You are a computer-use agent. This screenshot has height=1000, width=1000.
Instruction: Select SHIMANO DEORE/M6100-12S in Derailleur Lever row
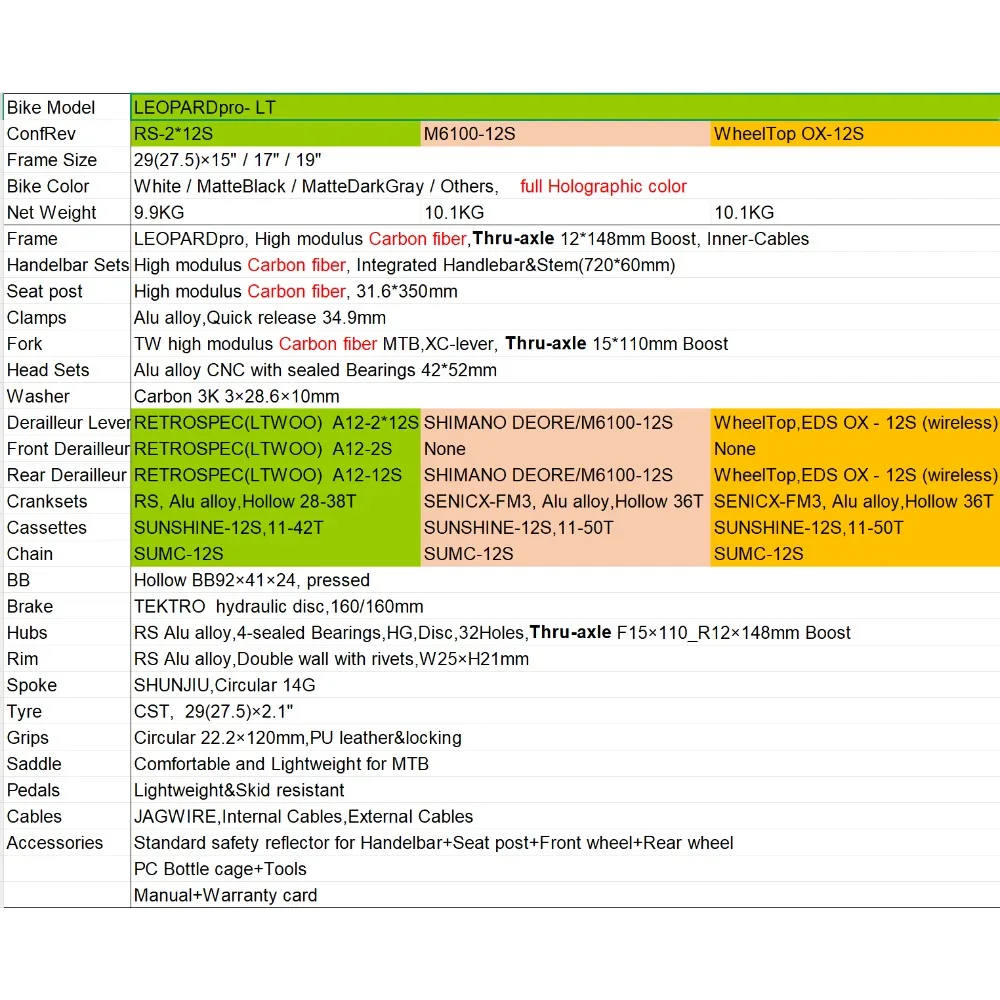point(565,423)
